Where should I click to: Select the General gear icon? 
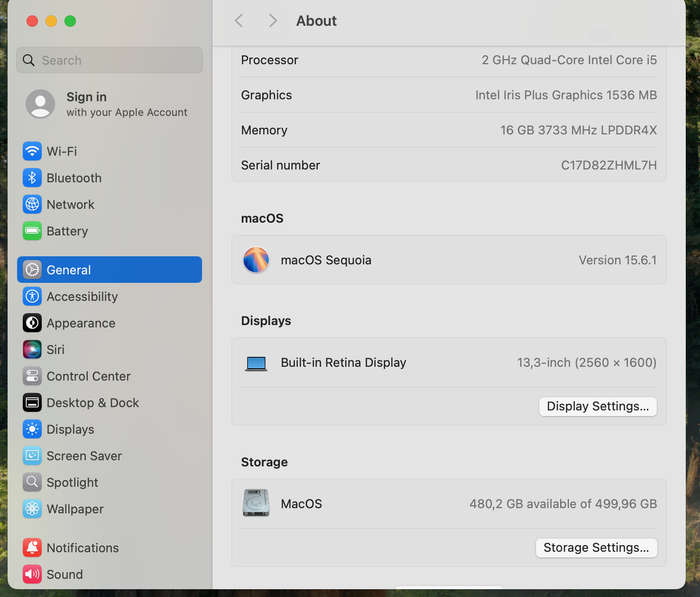coord(32,270)
